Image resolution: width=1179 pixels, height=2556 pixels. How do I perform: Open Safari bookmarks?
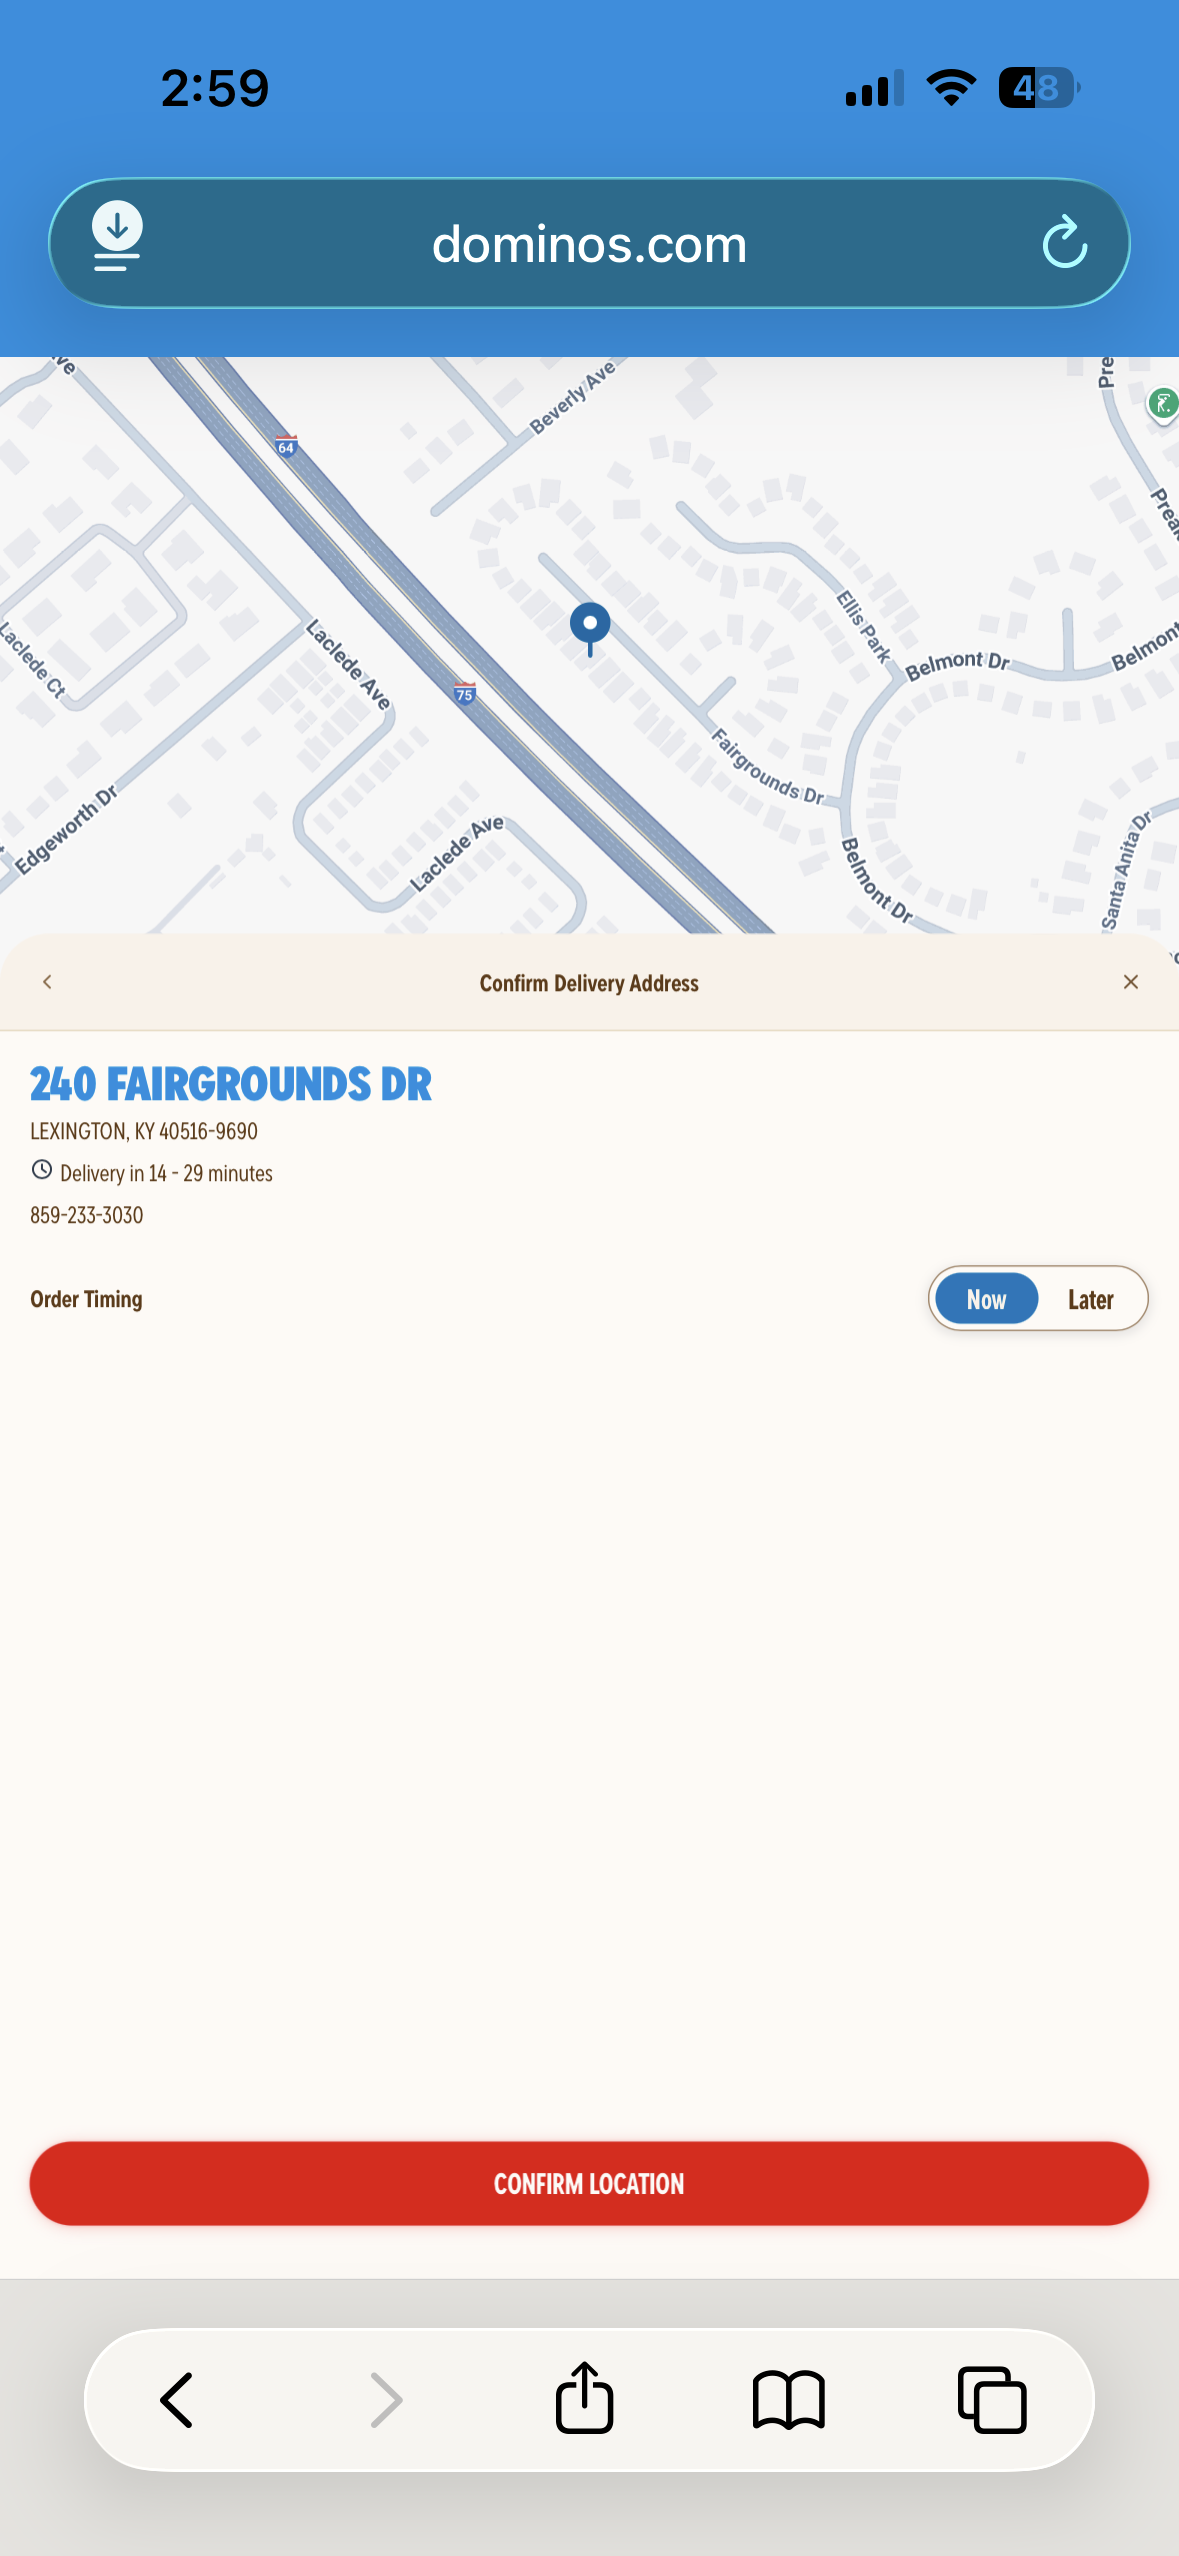(x=788, y=2400)
